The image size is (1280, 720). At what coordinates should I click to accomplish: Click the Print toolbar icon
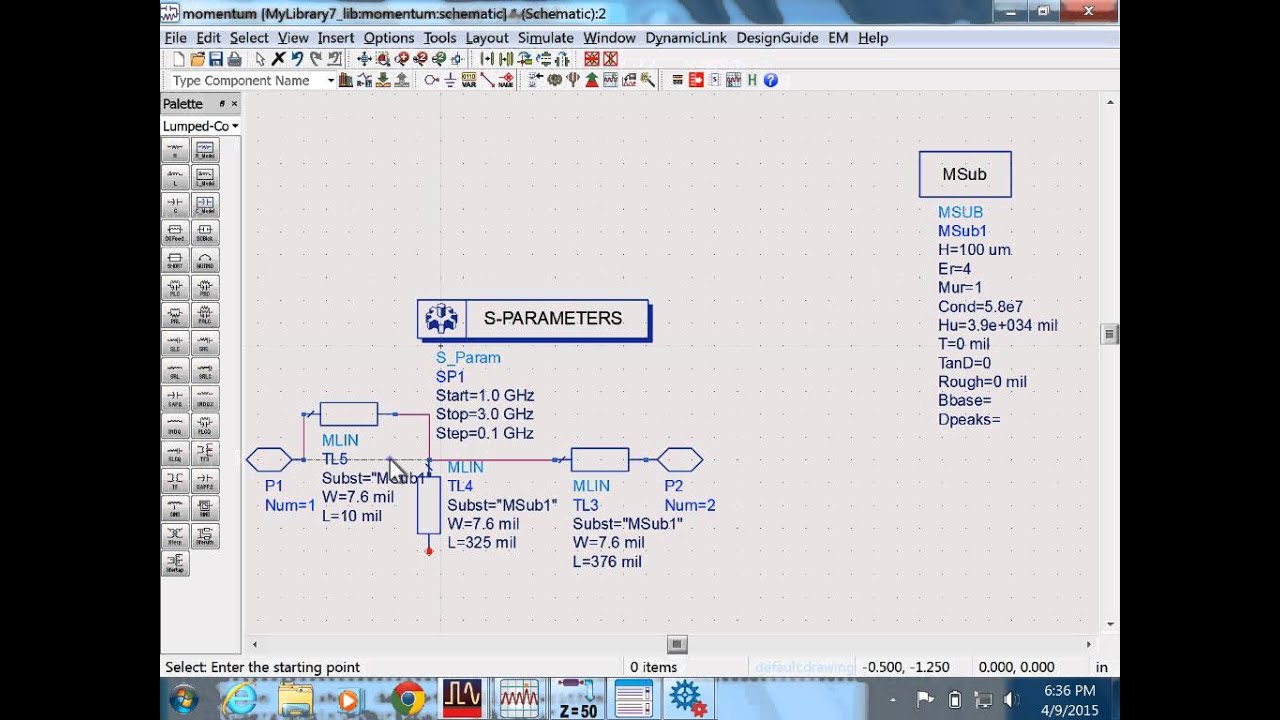coord(234,59)
